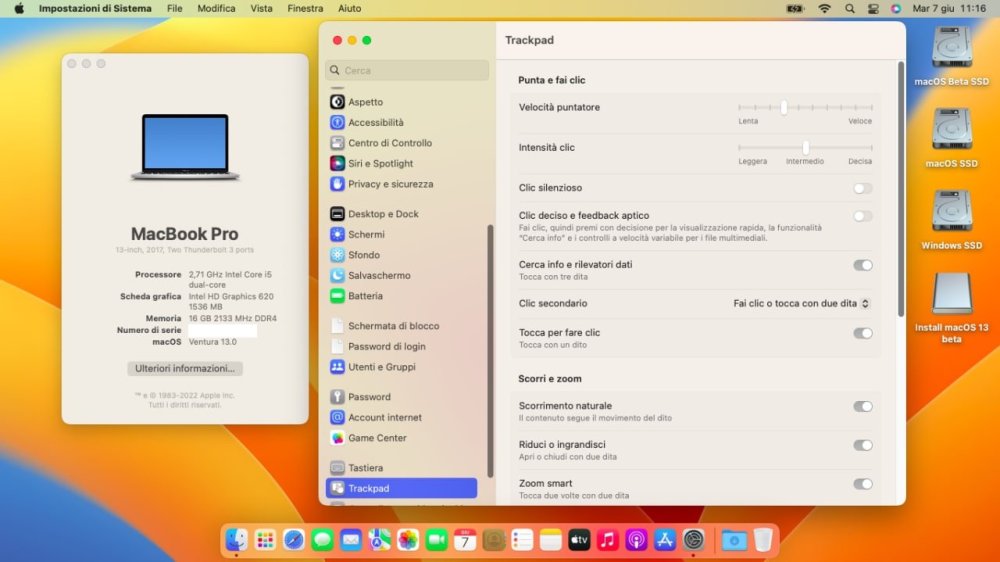The width and height of the screenshot is (1000, 562).
Task: Open the Aiuto menu
Action: tap(349, 8)
